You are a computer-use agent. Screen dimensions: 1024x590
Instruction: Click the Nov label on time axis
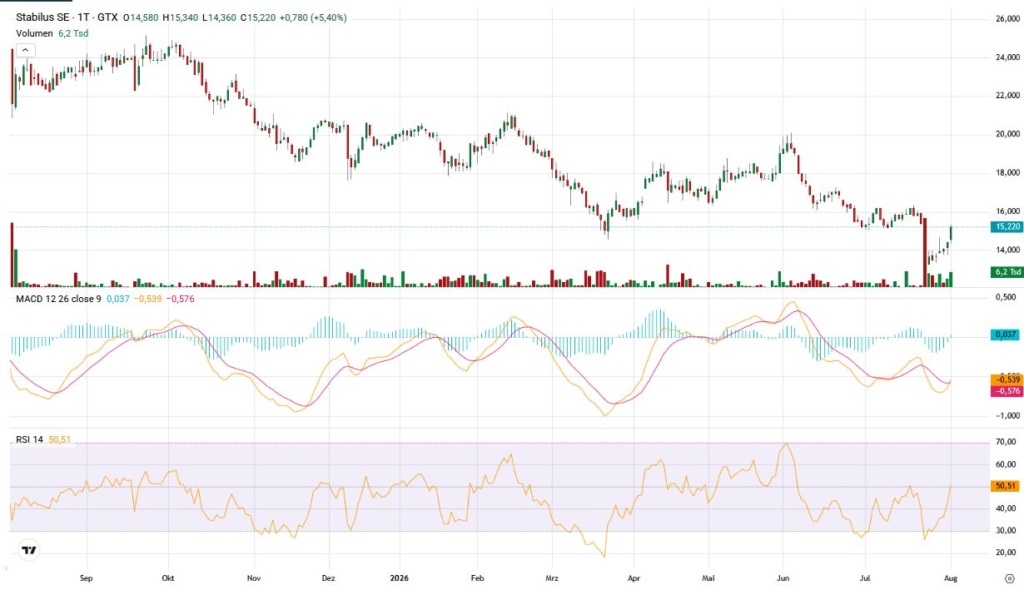point(254,578)
